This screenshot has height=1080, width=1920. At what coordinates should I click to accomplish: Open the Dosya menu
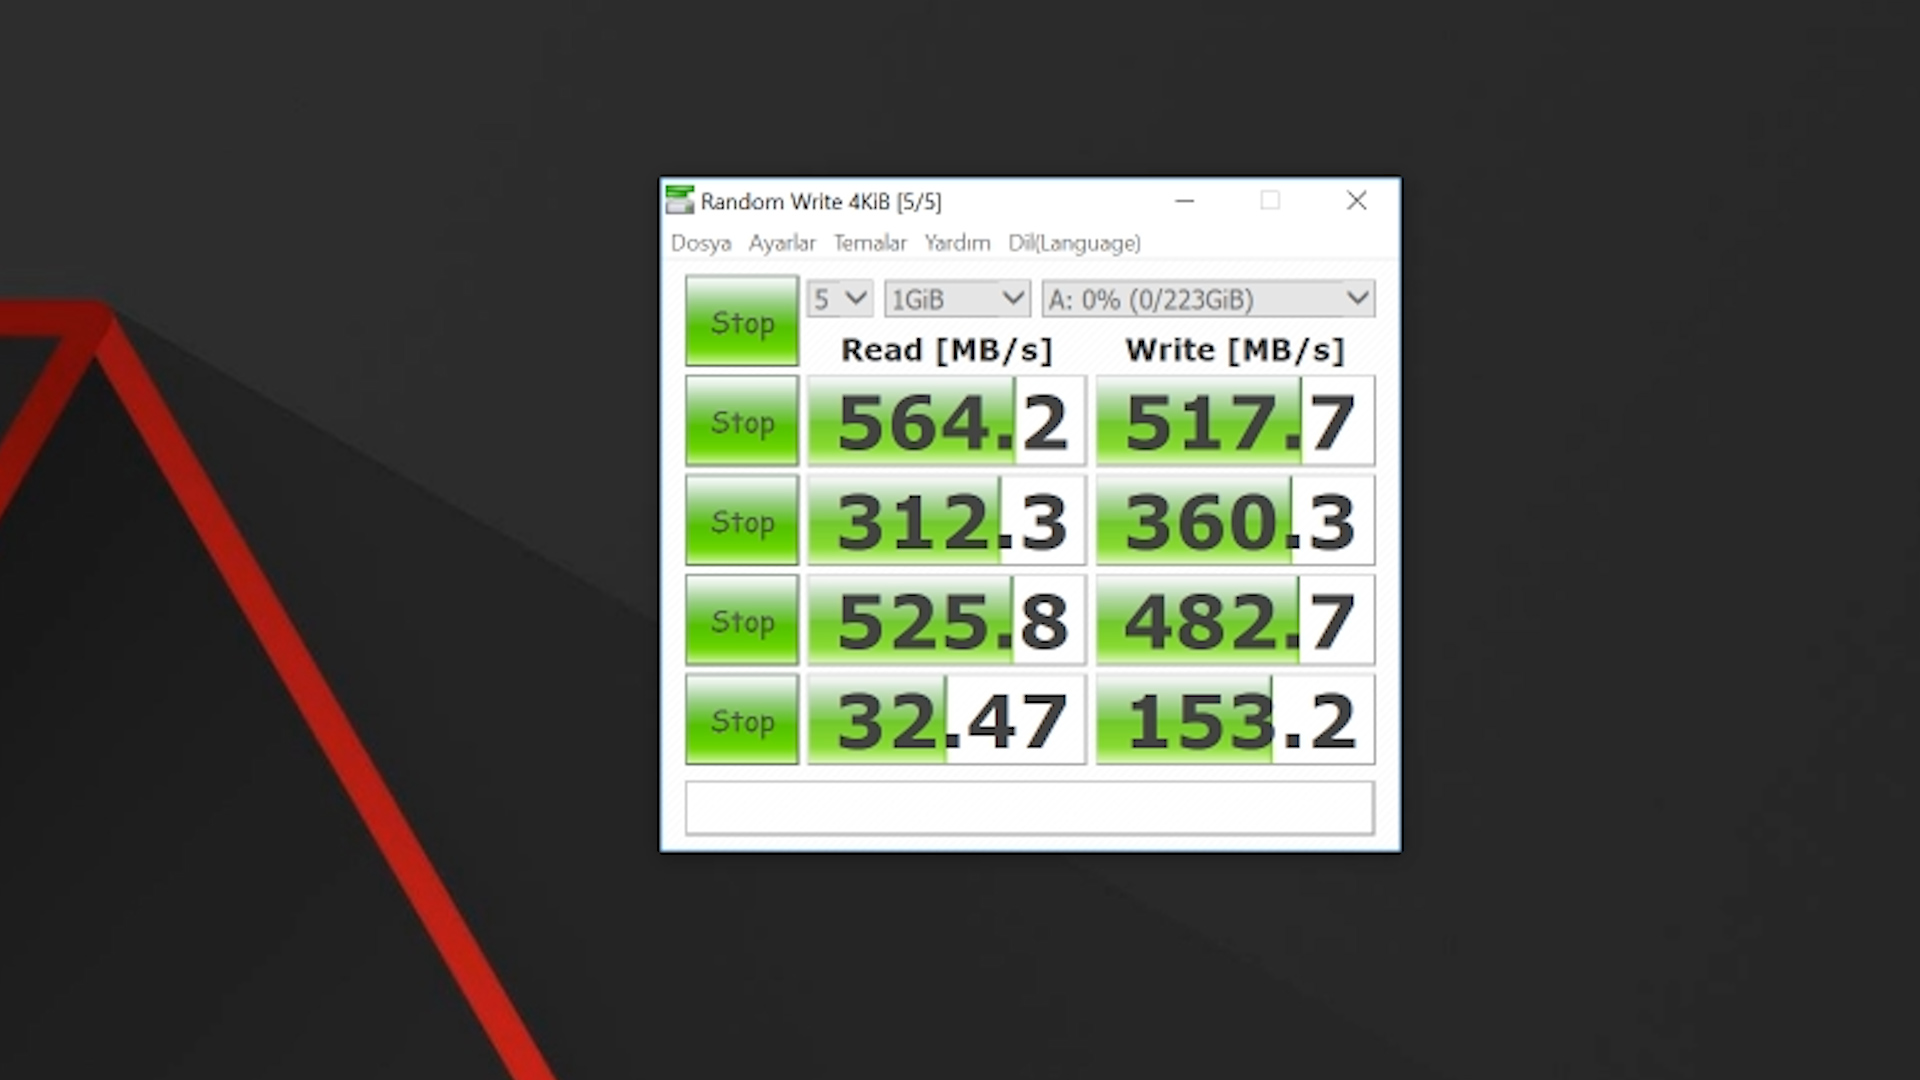(x=700, y=243)
